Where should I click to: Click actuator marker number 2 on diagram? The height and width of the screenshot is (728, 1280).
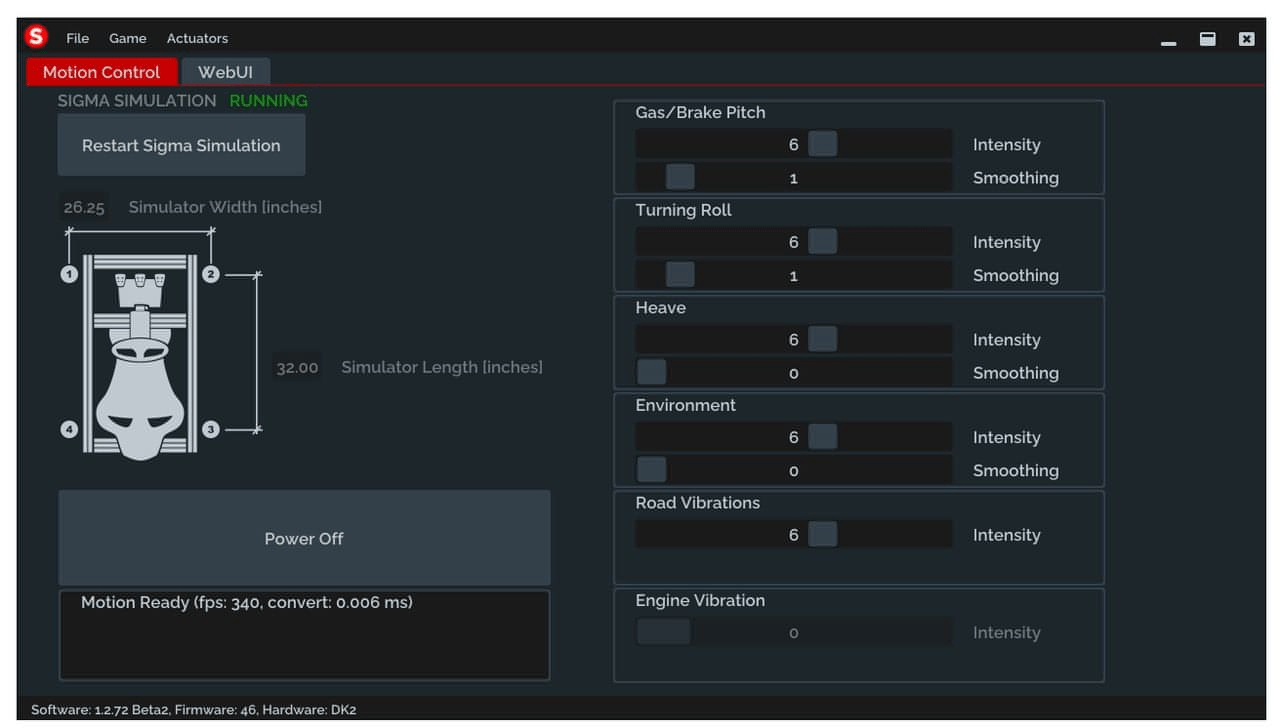(x=211, y=274)
